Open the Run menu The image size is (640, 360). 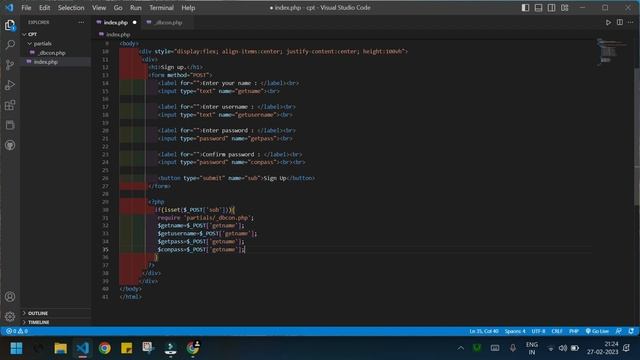[x=136, y=8]
